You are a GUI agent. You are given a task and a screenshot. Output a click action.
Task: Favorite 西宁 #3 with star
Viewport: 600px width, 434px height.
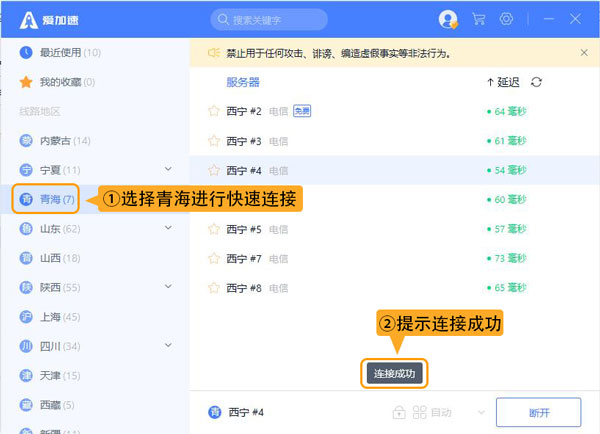click(214, 141)
